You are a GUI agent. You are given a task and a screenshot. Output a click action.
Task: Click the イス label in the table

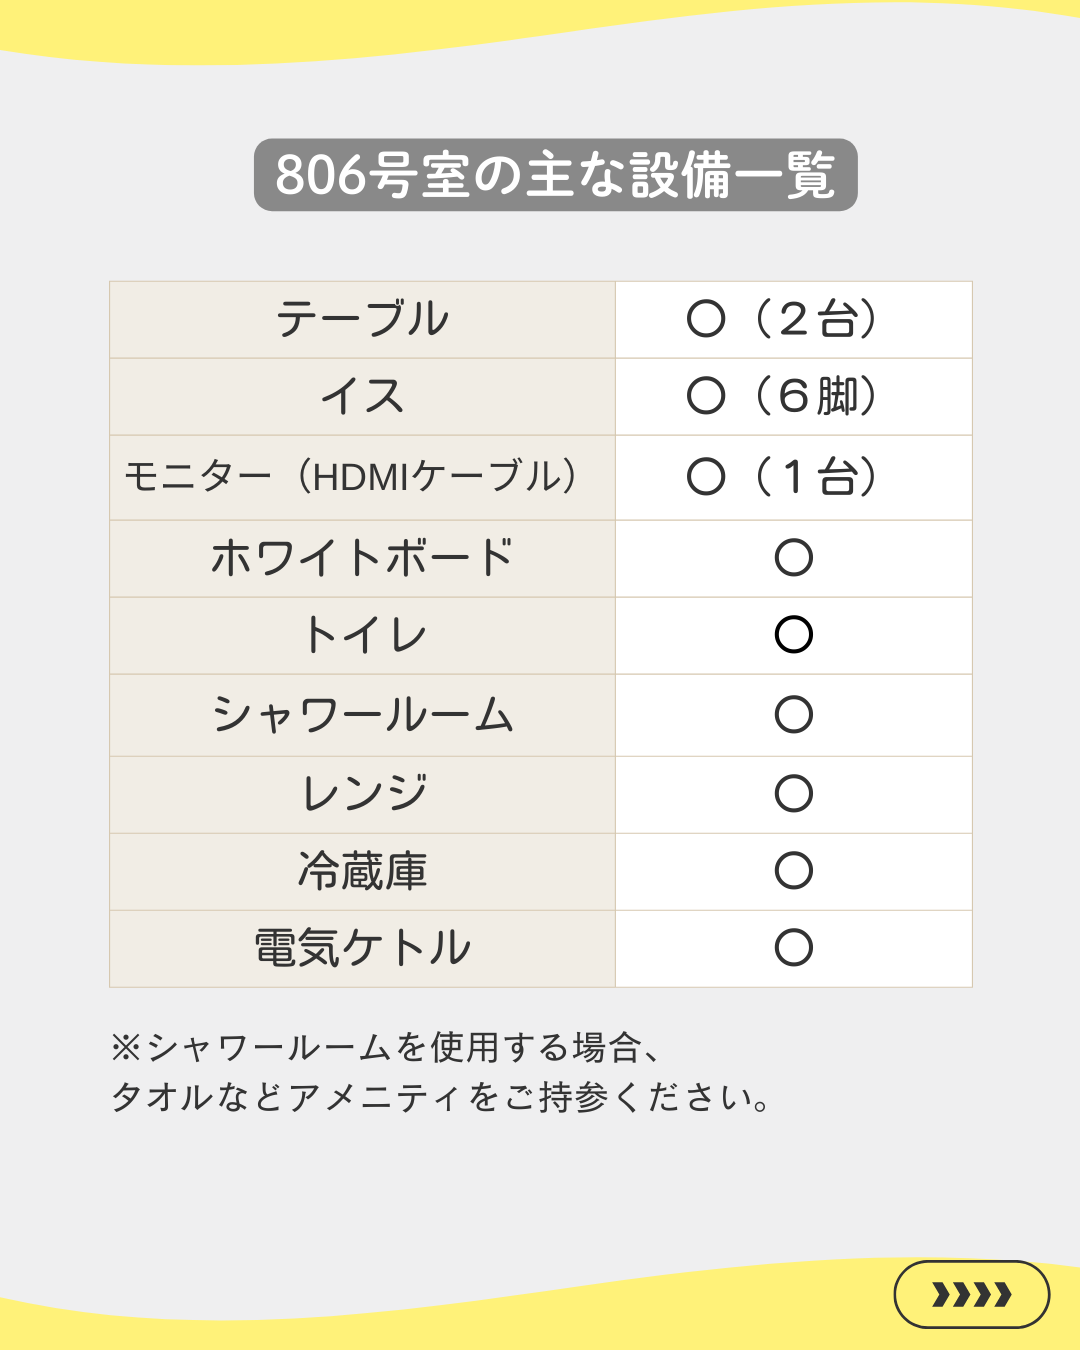(x=362, y=397)
